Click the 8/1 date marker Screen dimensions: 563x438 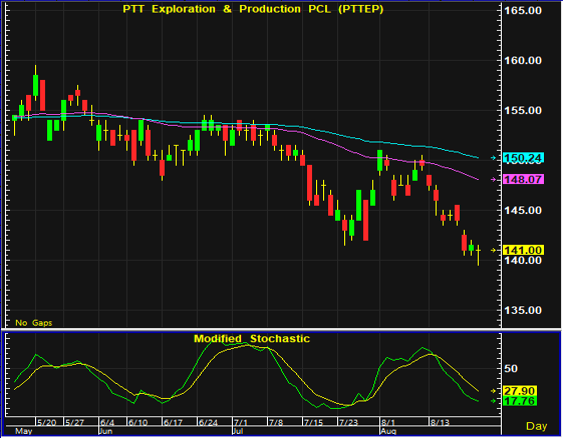tap(388, 422)
